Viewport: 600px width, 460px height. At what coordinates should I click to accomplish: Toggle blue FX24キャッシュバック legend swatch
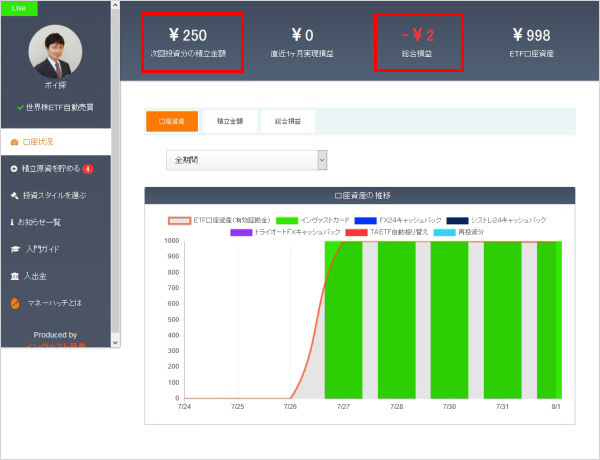pyautogui.click(x=365, y=220)
